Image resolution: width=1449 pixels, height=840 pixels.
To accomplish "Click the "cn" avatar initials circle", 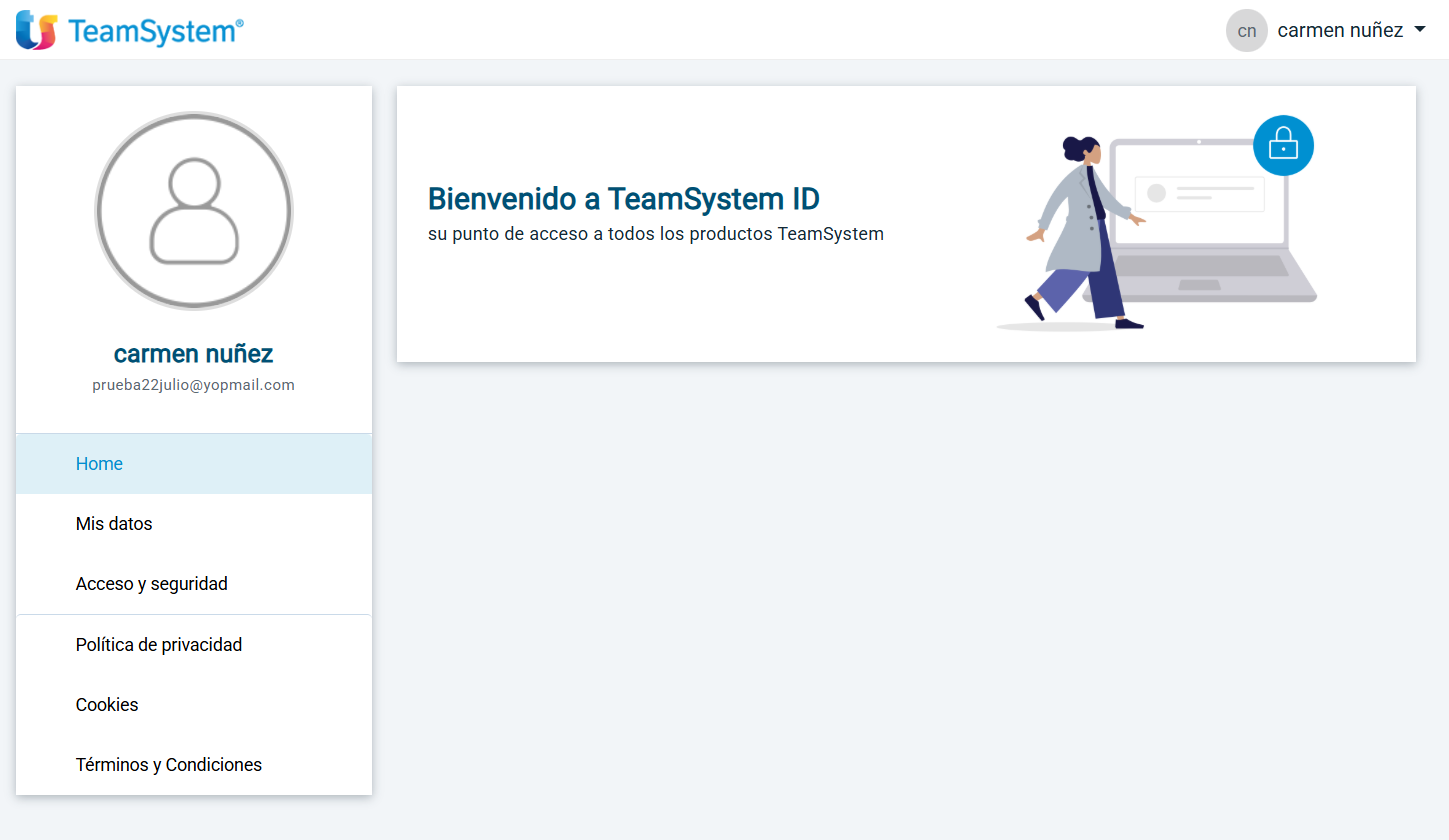I will pos(1247,31).
